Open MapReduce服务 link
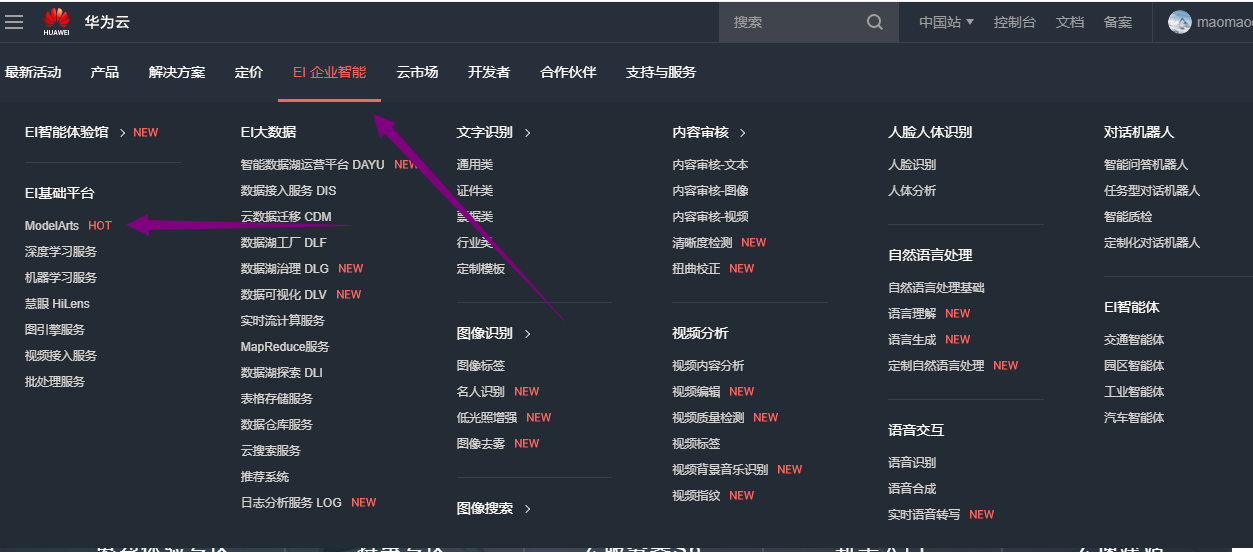 pos(285,346)
